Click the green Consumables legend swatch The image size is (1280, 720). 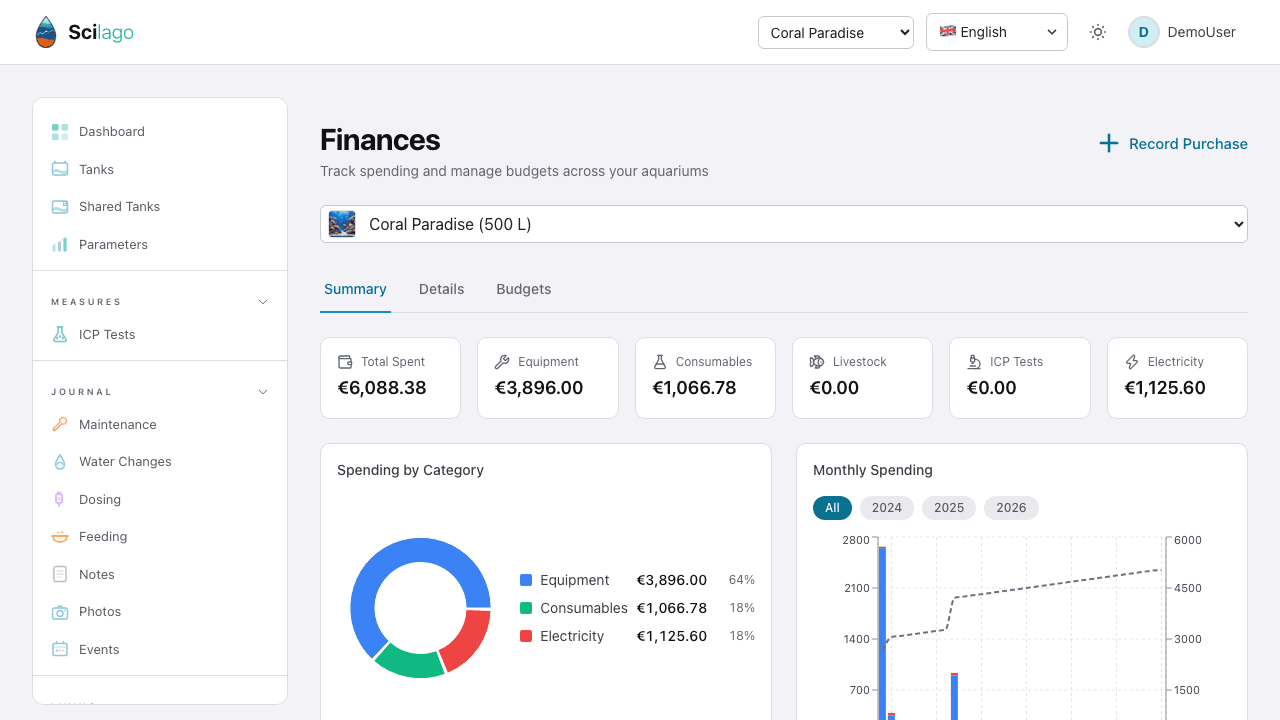point(526,608)
